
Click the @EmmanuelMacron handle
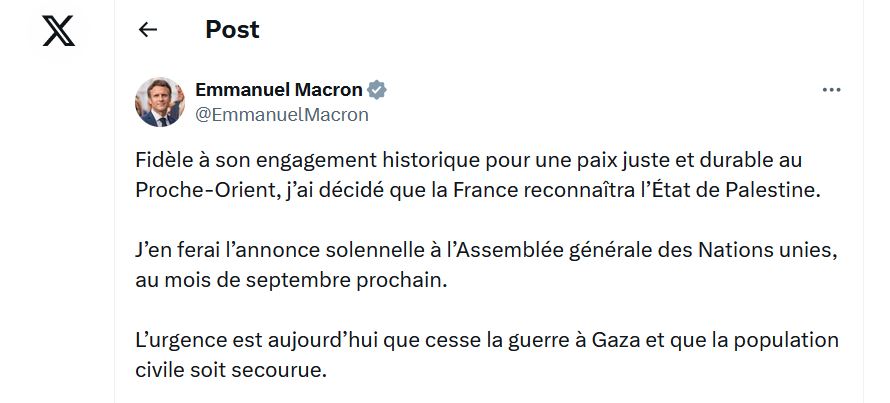[282, 115]
